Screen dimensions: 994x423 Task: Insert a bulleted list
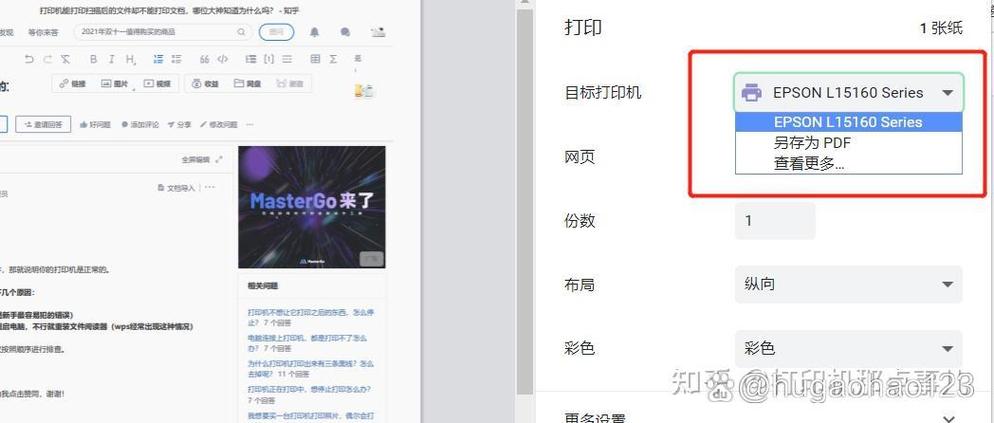tap(176, 59)
